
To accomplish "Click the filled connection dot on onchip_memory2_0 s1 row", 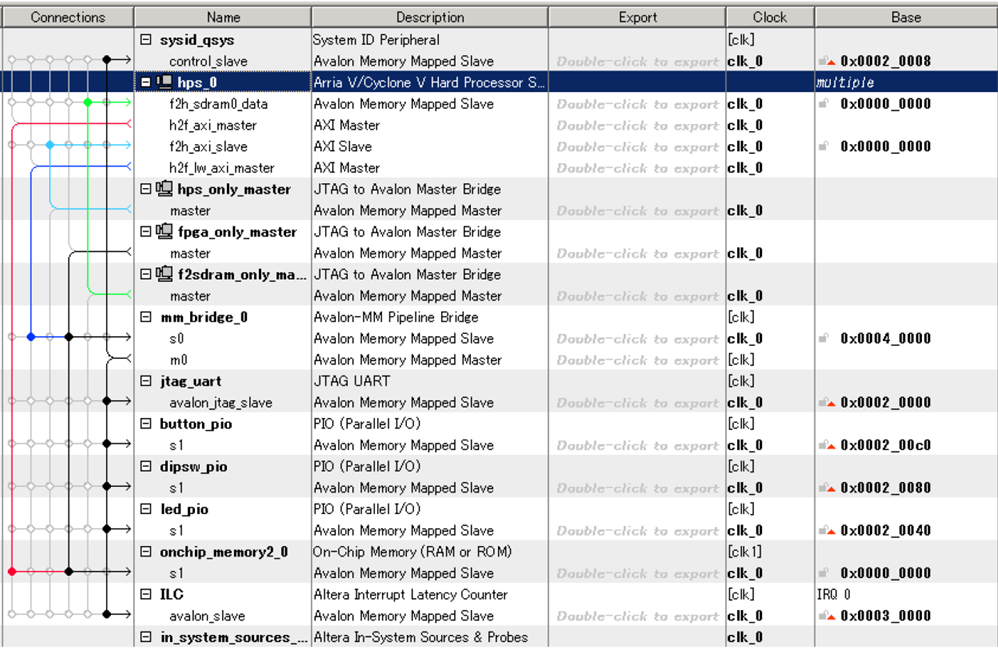I will pyautogui.click(x=68, y=573).
